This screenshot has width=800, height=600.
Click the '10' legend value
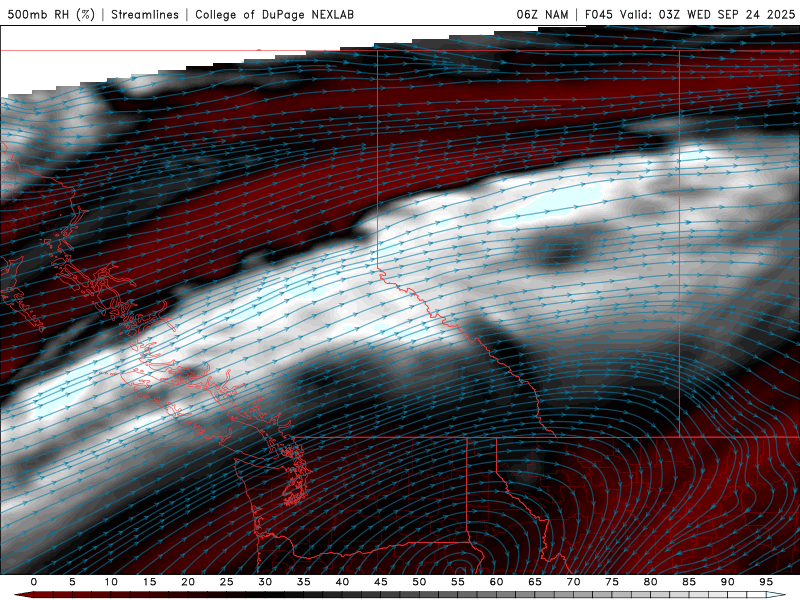pyautogui.click(x=111, y=582)
